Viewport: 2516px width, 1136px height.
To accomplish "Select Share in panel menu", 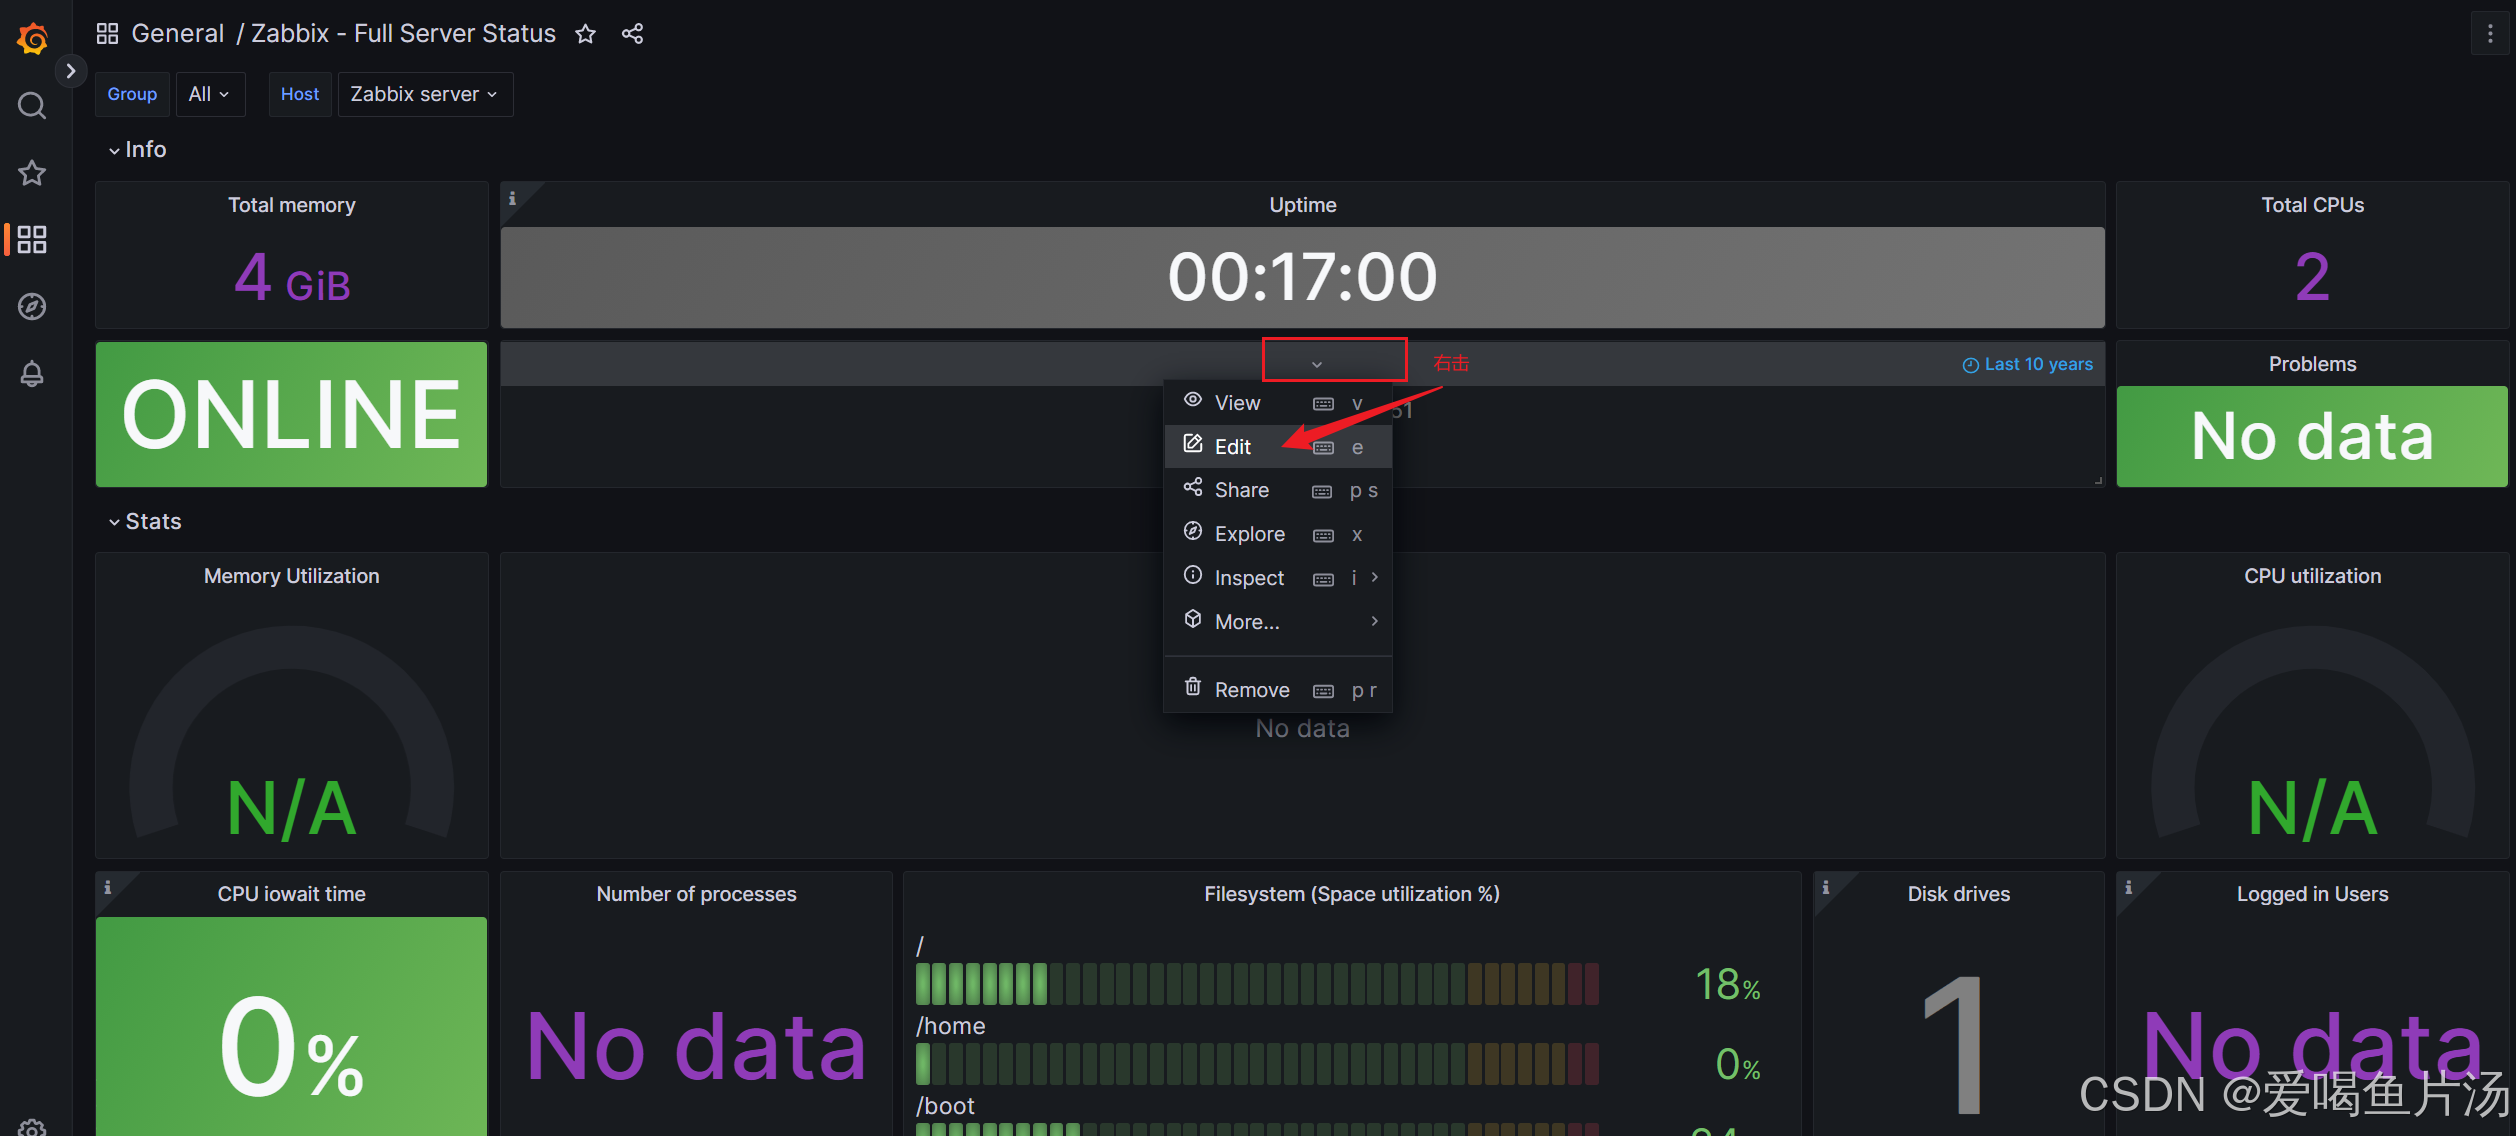I will tap(1278, 490).
